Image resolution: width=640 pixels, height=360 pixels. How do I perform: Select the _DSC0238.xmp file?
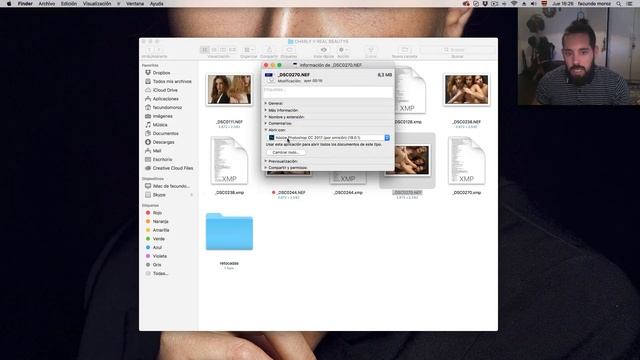[x=229, y=160]
